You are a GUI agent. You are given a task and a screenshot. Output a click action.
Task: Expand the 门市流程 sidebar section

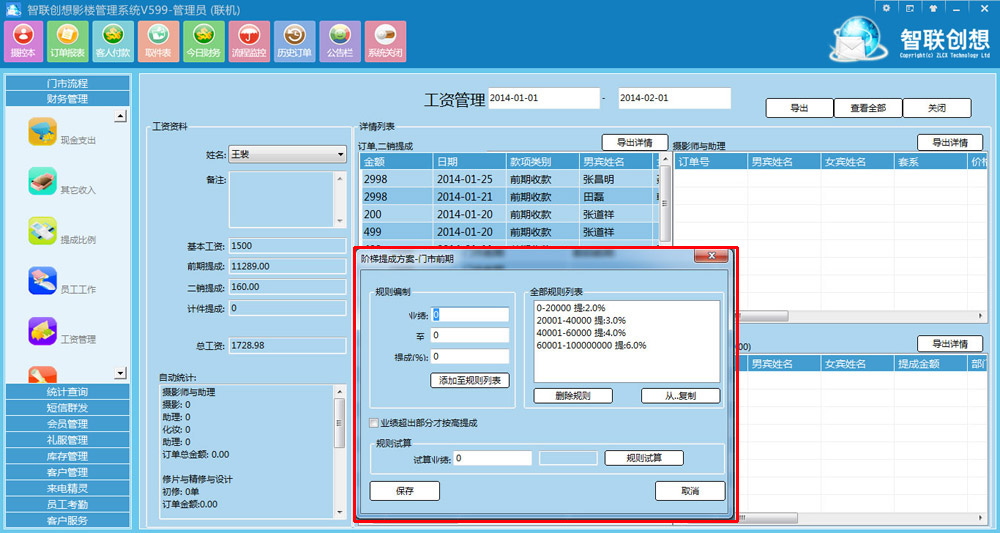point(68,83)
